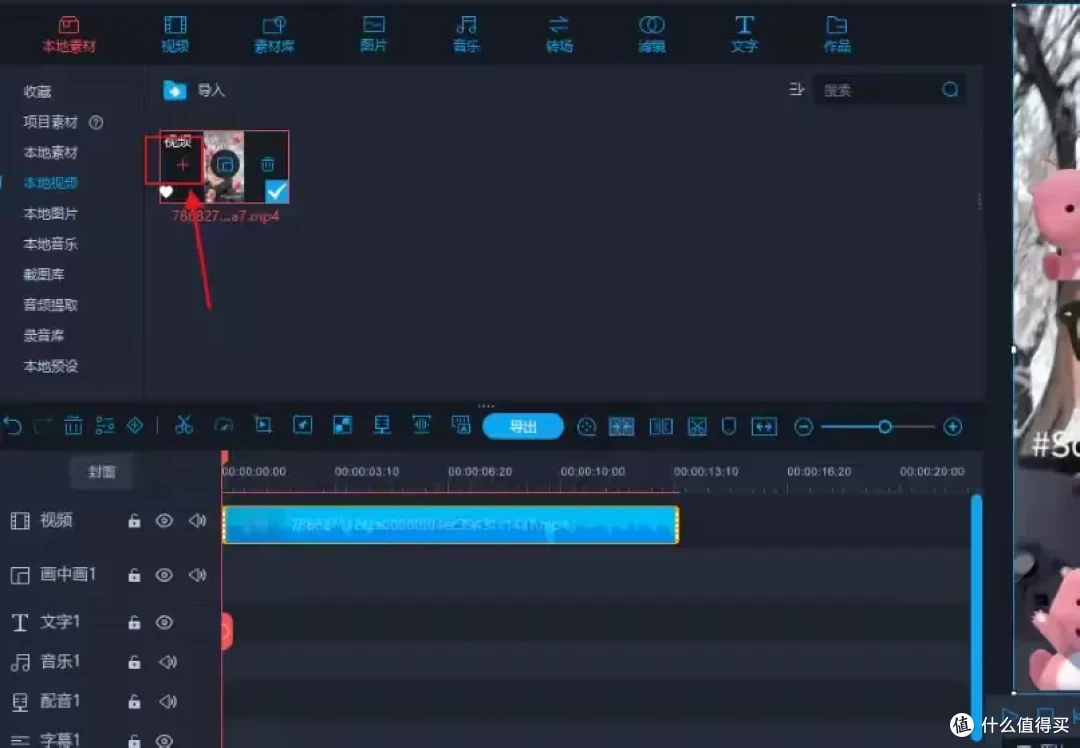
Task: Click the plus icon on video thumbnail
Action: pyautogui.click(x=183, y=165)
